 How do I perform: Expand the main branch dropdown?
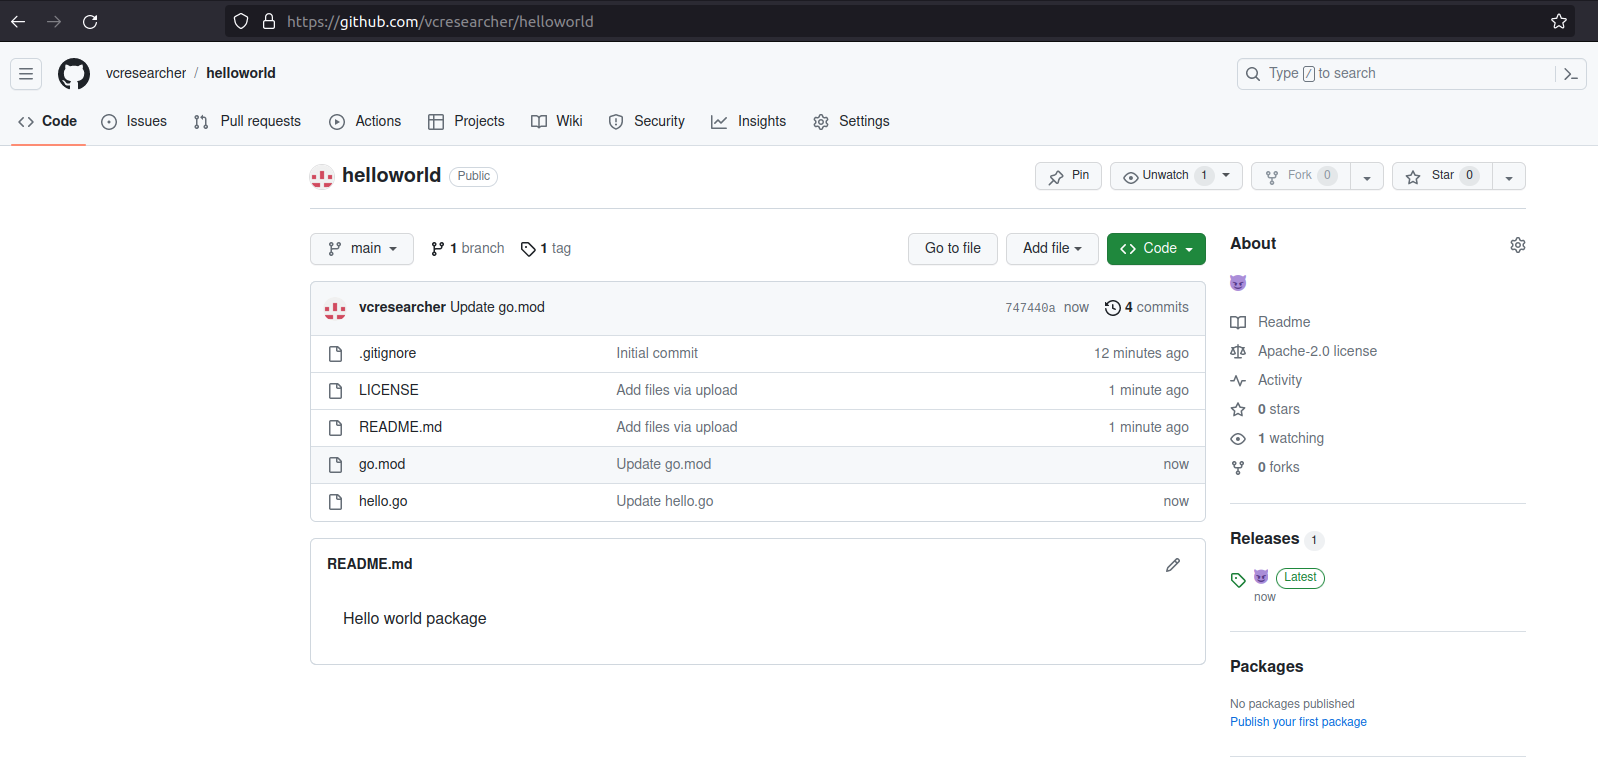(x=362, y=249)
